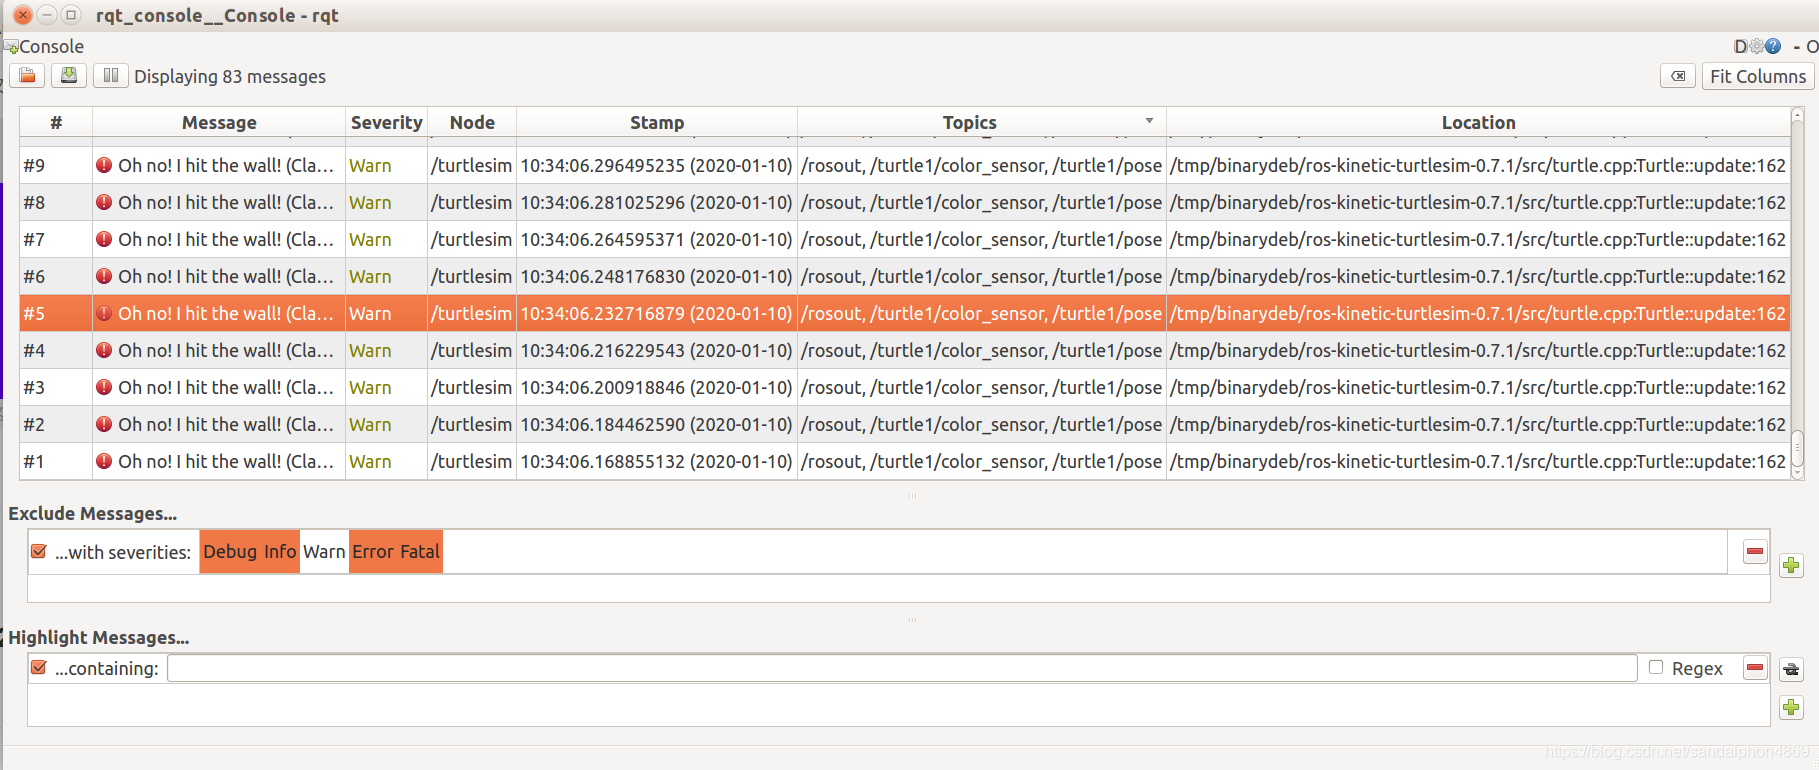This screenshot has width=1819, height=770.
Task: Click the Fit Columns button
Action: (x=1758, y=76)
